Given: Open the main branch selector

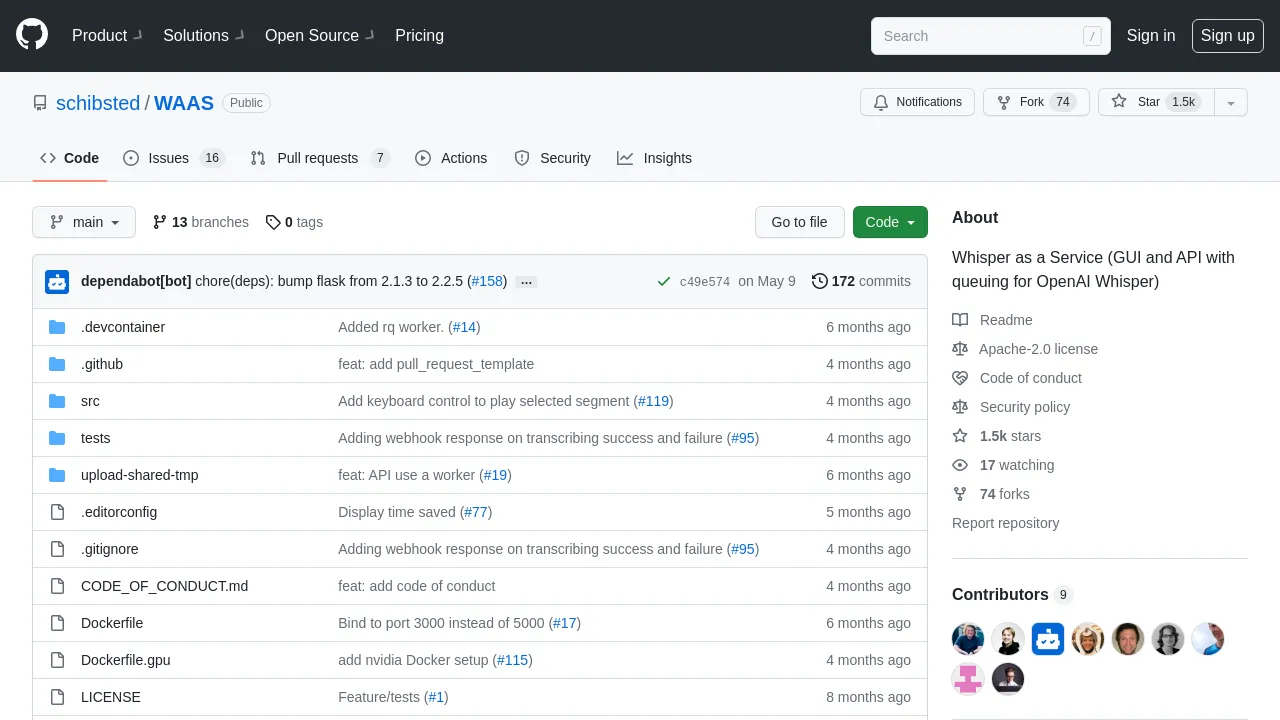Looking at the screenshot, I should pyautogui.click(x=84, y=222).
